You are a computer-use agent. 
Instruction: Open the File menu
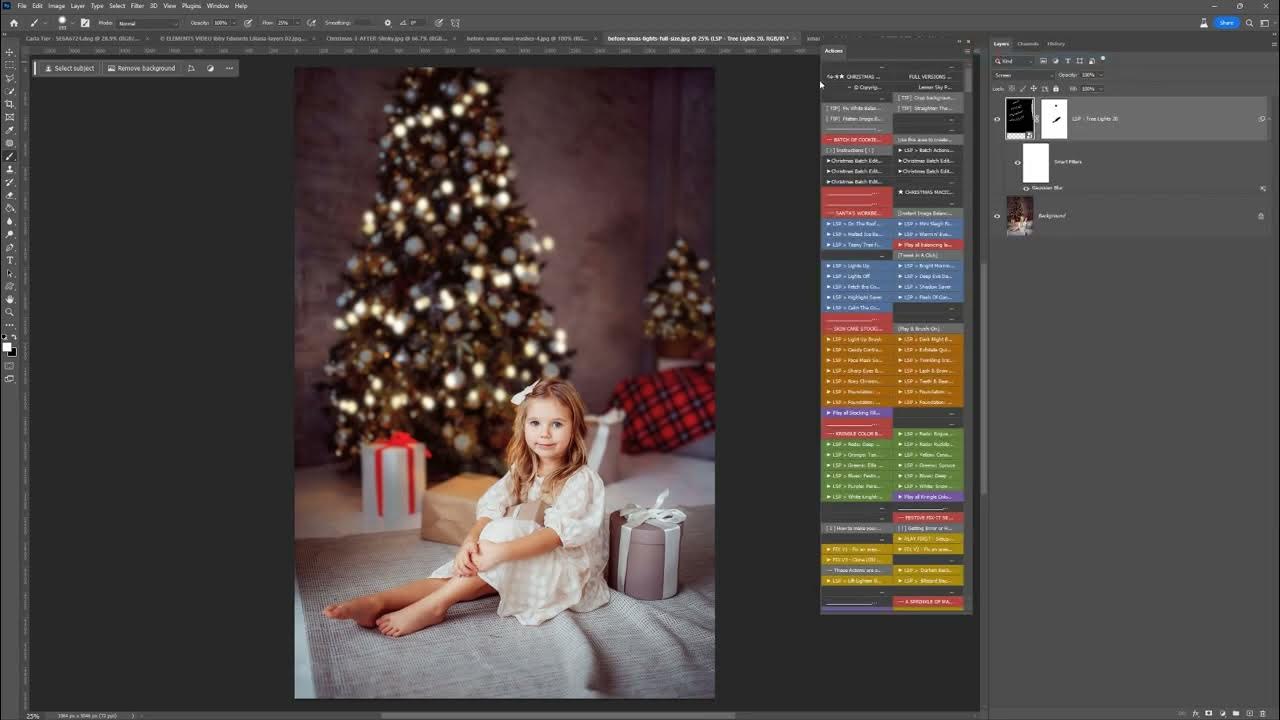(x=21, y=6)
